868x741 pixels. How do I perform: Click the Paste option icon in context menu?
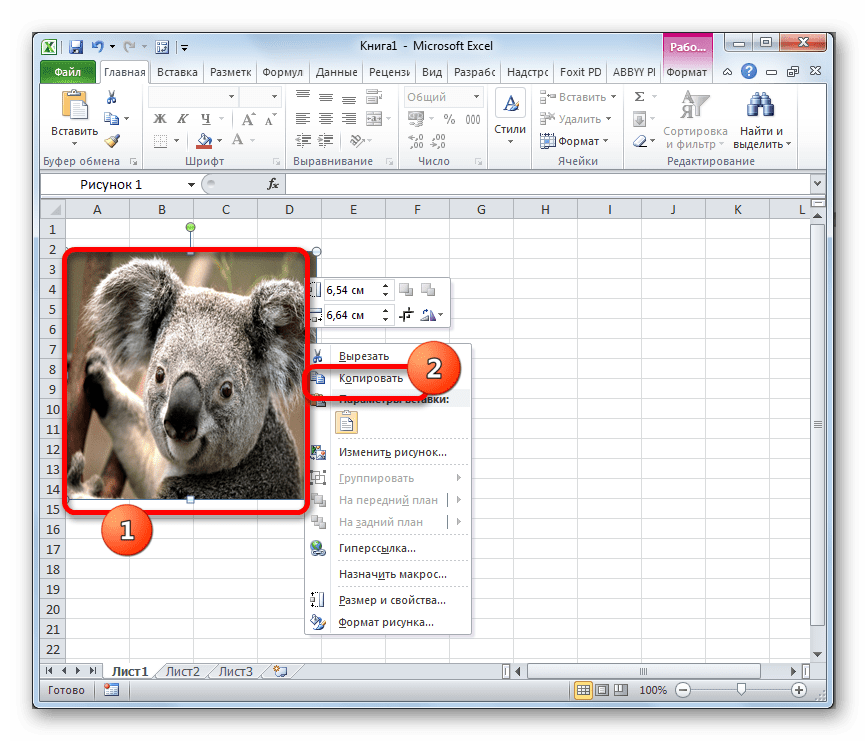(347, 422)
